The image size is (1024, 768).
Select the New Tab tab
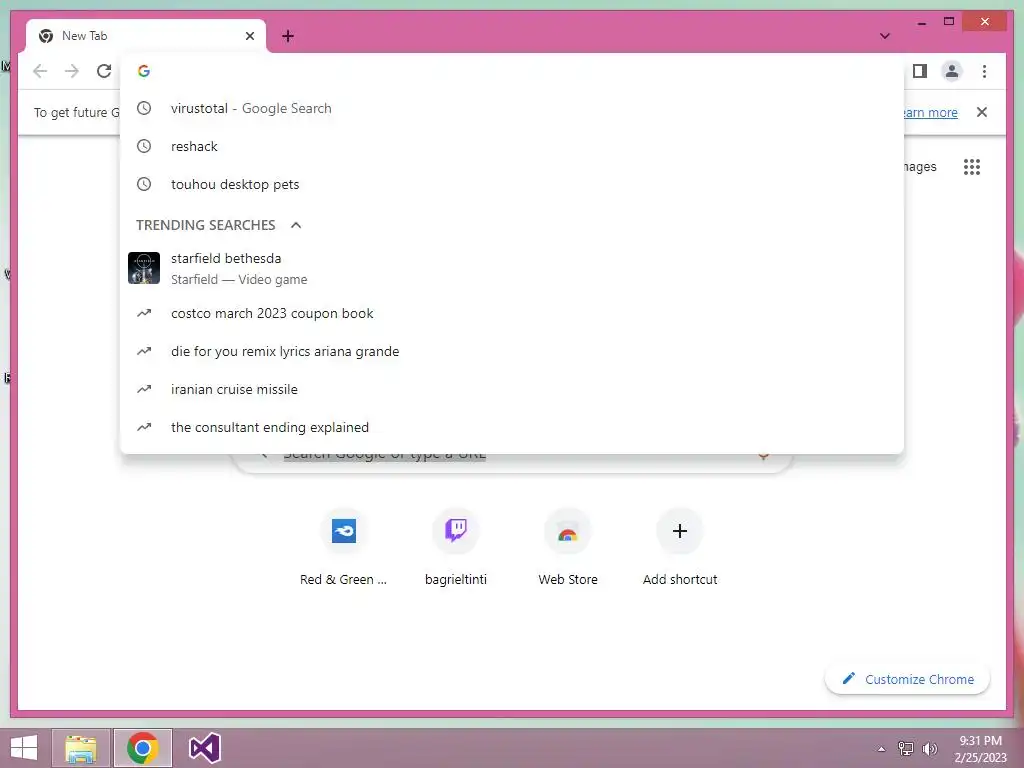click(x=146, y=36)
